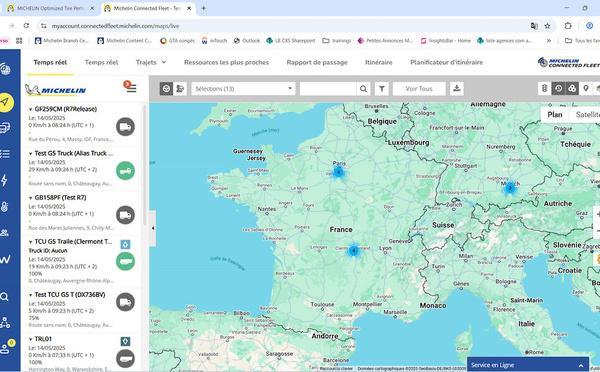Collapse the Test TCU G5 T (DX736BV) entry
Screen dimensions: 600x372
[30, 295]
